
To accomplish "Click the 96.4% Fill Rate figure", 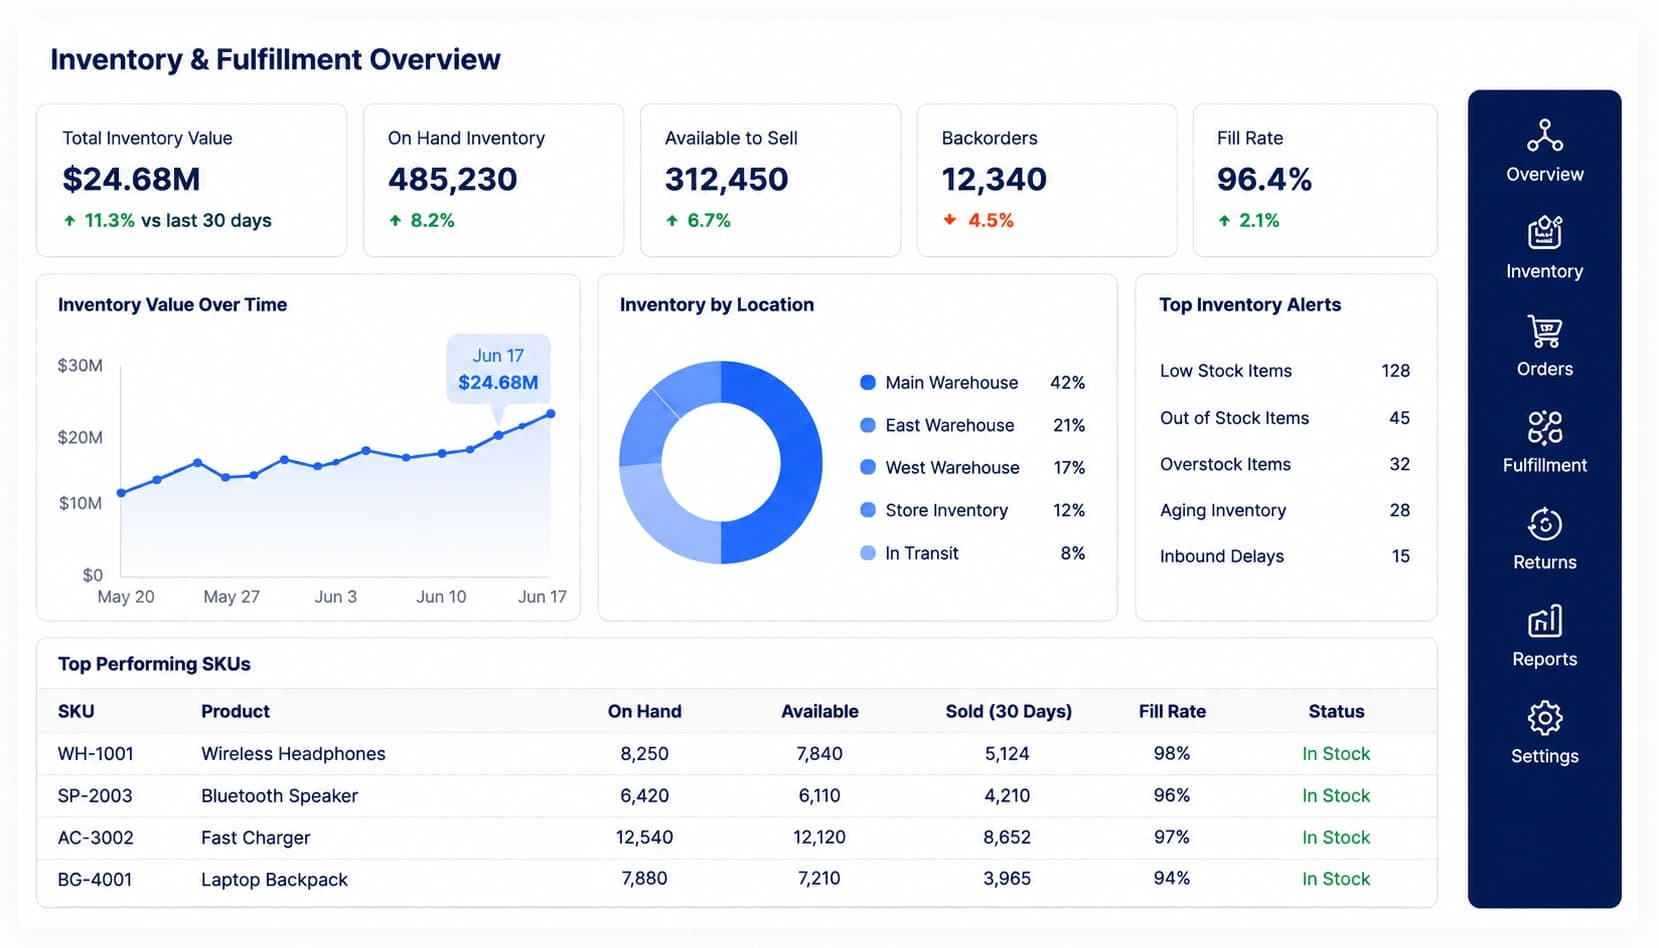I will pyautogui.click(x=1264, y=179).
